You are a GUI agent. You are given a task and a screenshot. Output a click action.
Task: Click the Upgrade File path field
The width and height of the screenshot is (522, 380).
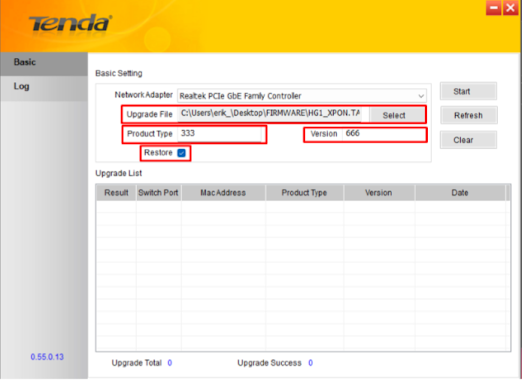coord(270,113)
